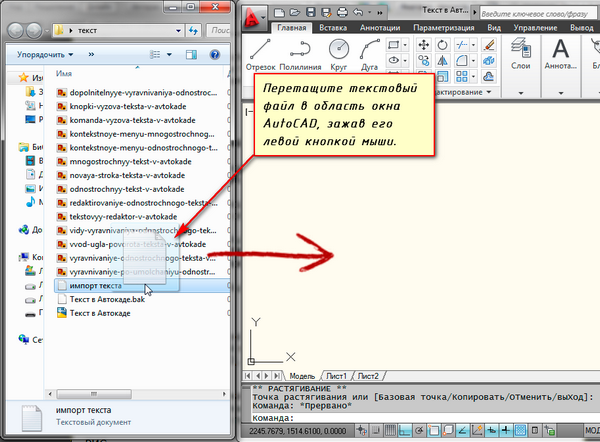Expand quick access toolbar overflow arrows

[x=380, y=13]
